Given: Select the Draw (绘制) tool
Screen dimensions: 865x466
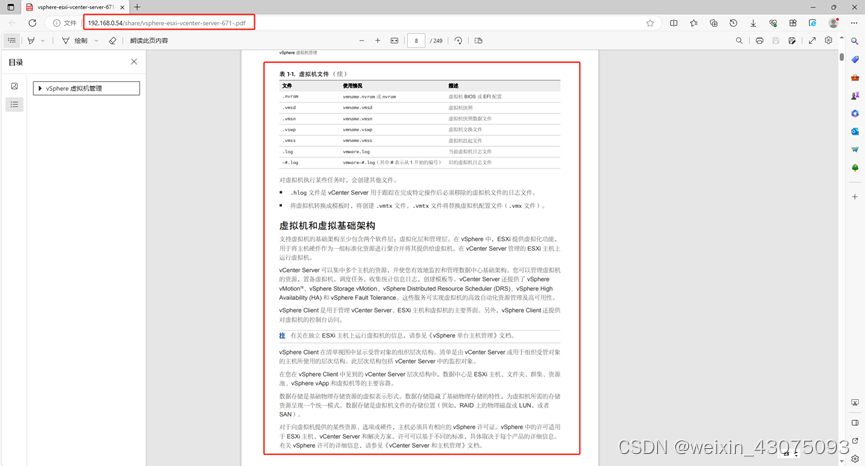Looking at the screenshot, I should pos(75,40).
